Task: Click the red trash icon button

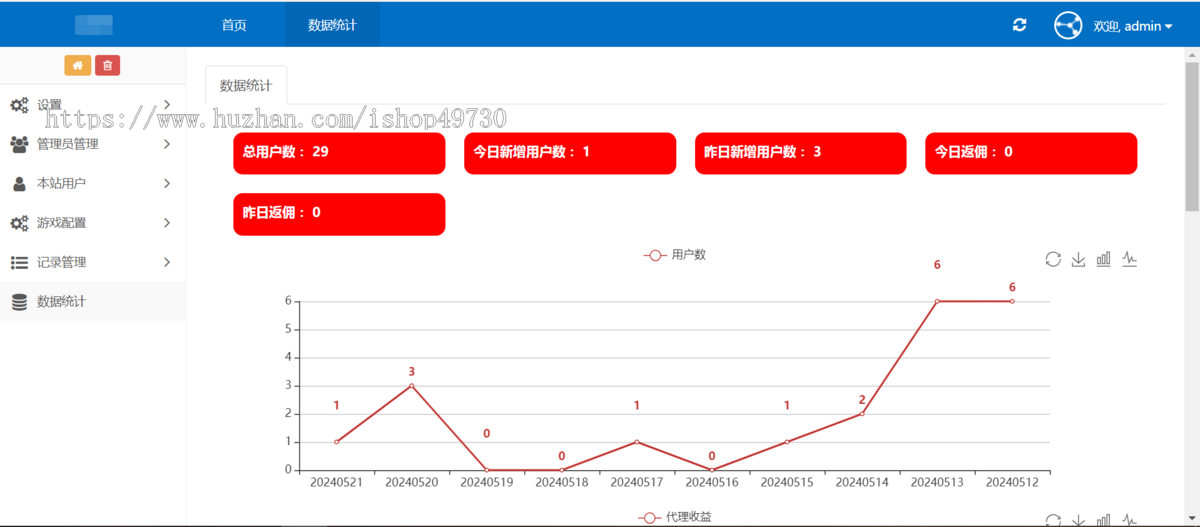Action: point(108,65)
